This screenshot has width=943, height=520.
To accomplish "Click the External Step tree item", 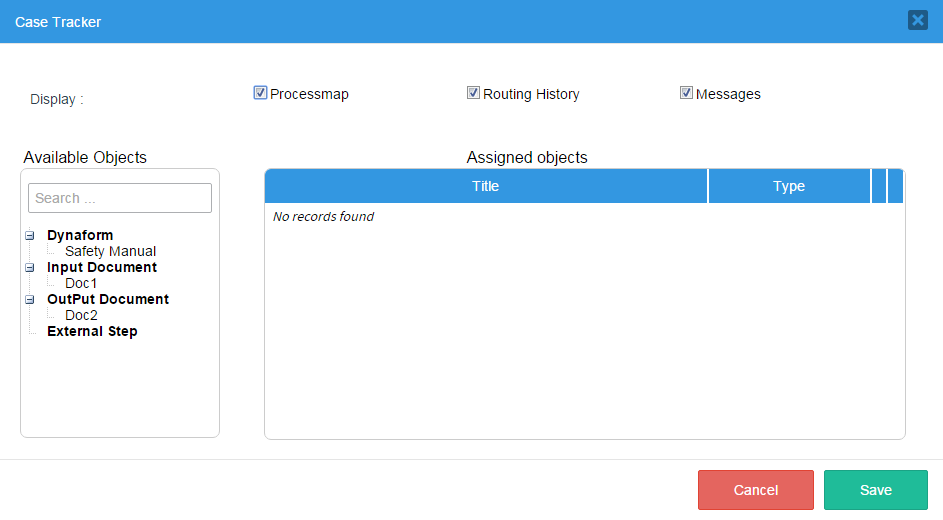I will pyautogui.click(x=92, y=331).
